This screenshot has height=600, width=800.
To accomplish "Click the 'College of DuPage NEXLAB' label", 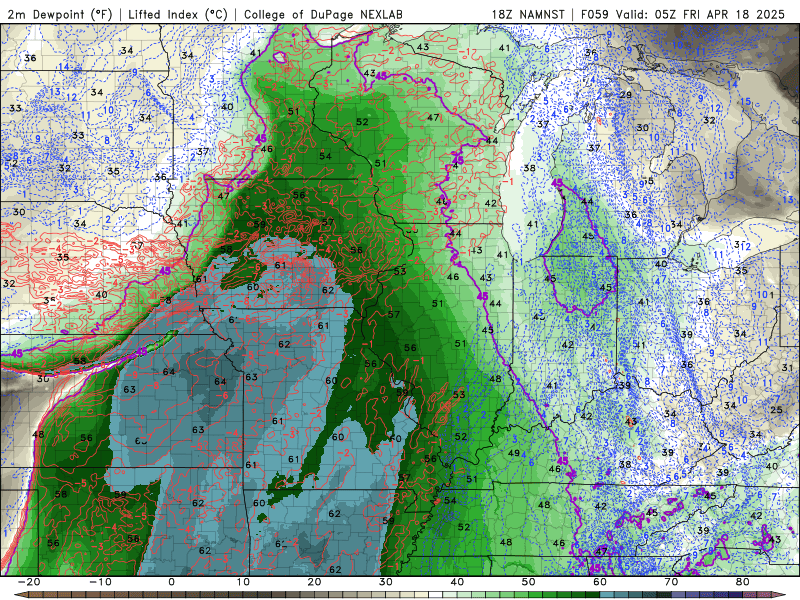I will point(323,14).
